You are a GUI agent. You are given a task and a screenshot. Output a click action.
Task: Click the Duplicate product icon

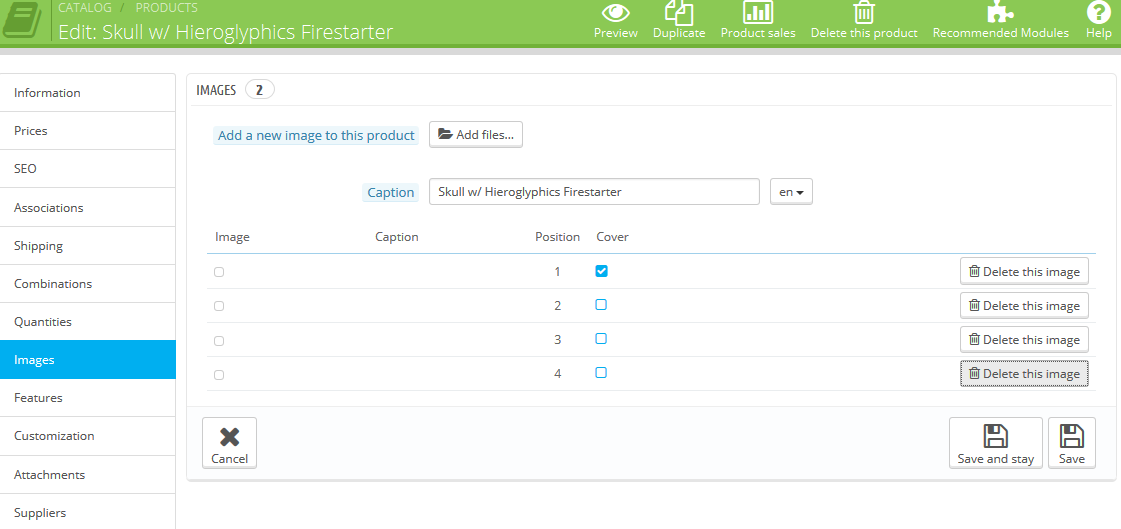click(x=679, y=13)
